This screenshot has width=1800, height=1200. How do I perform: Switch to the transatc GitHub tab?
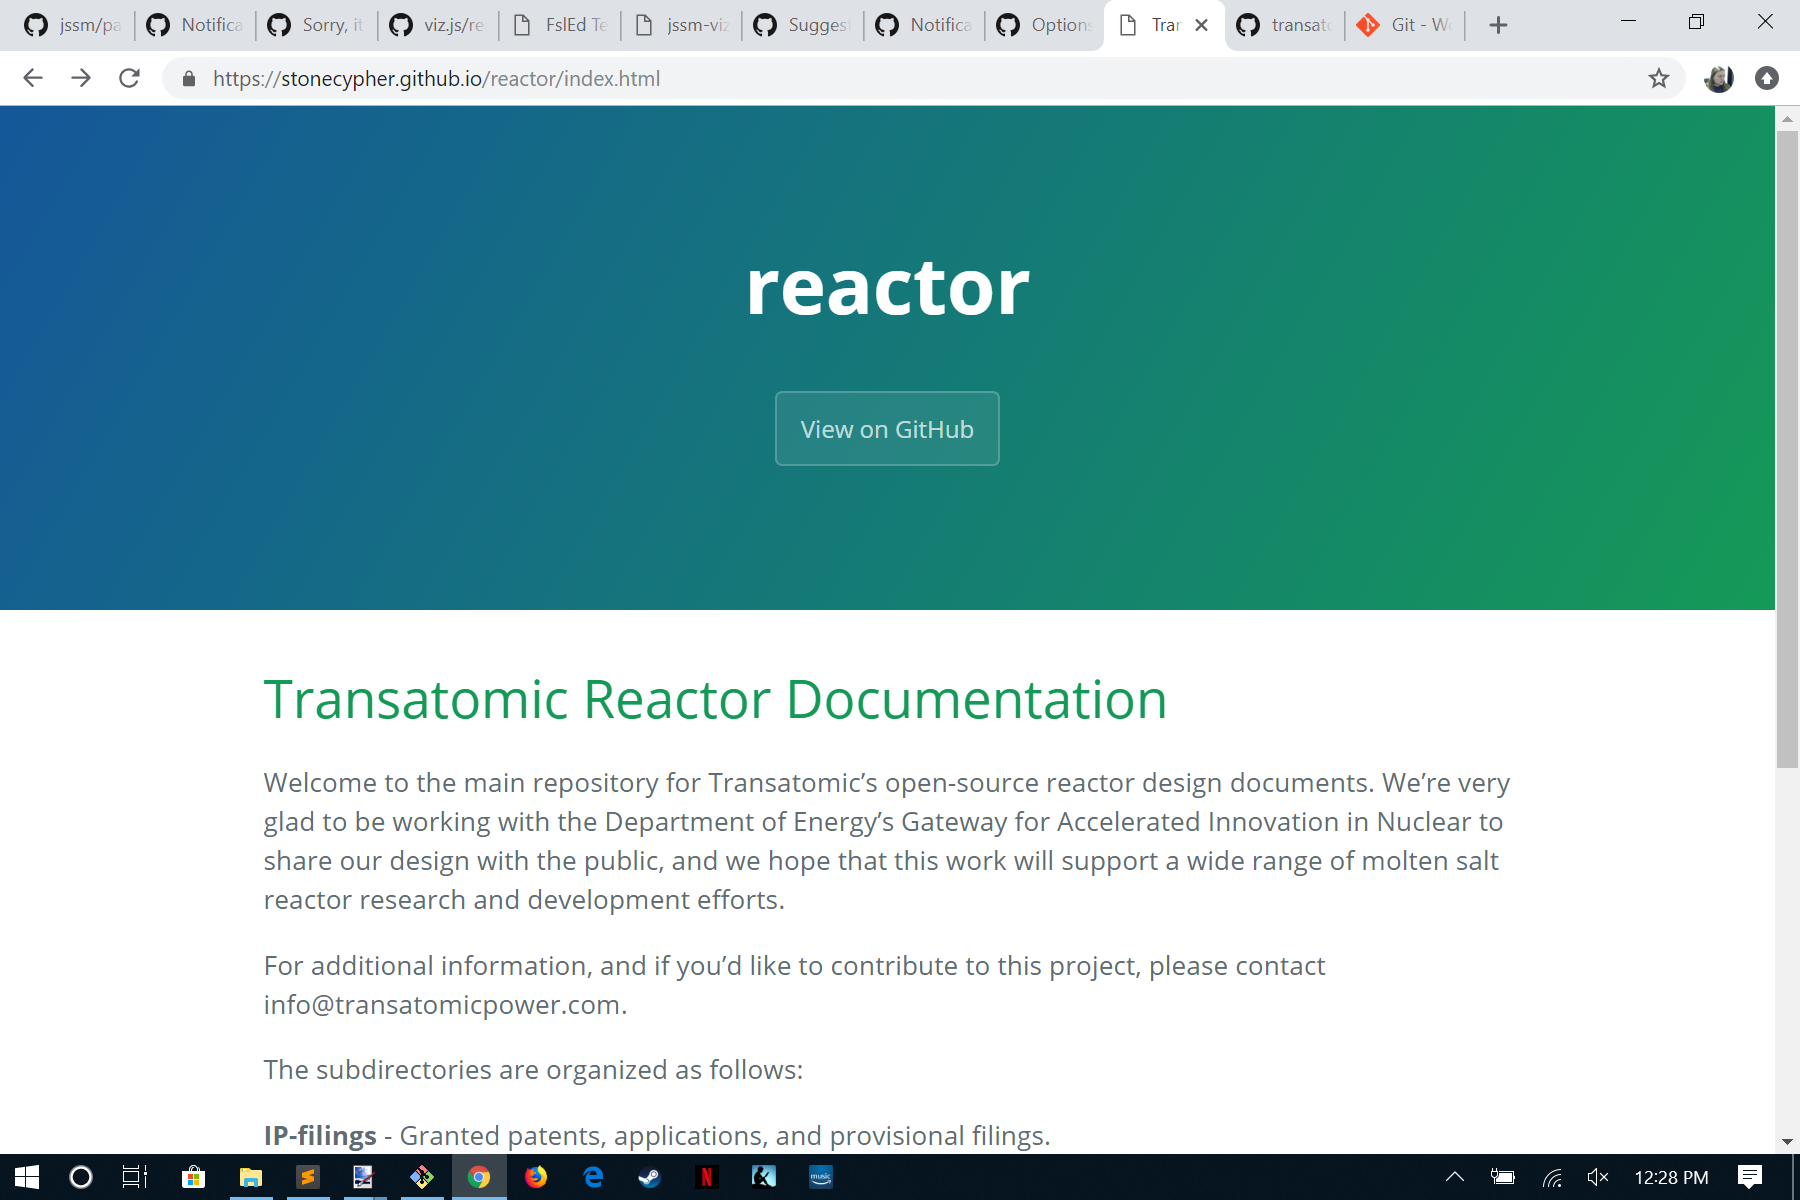pos(1285,25)
